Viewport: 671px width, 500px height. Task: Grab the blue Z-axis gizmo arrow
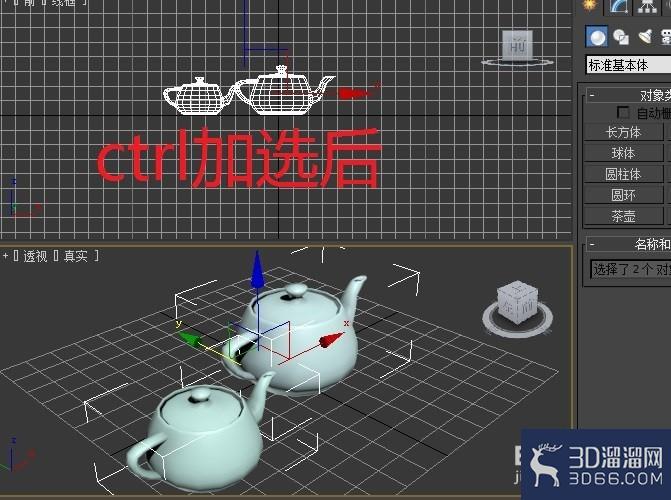point(257,270)
